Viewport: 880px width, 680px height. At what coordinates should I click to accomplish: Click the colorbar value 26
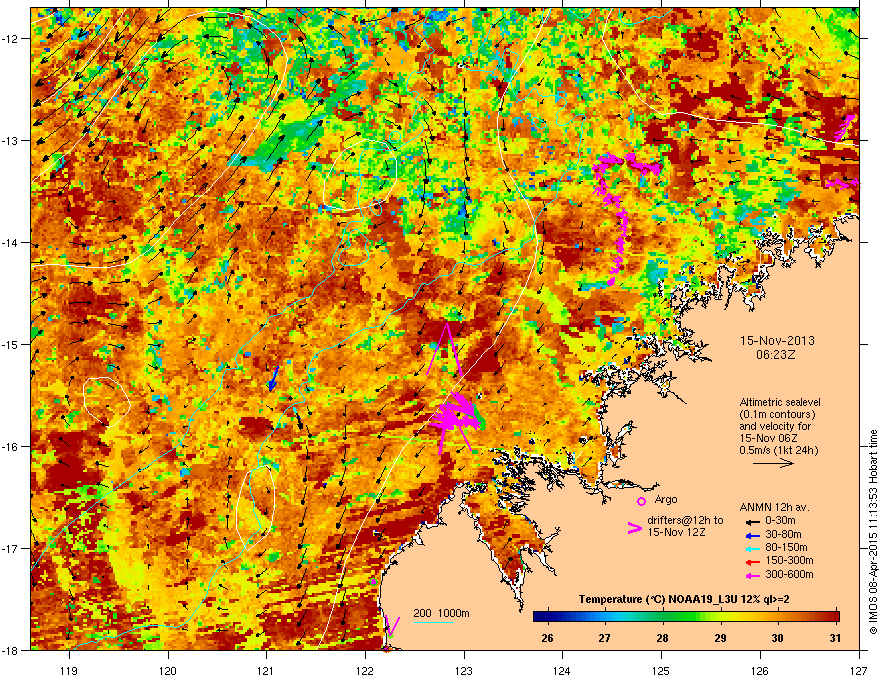tap(547, 637)
